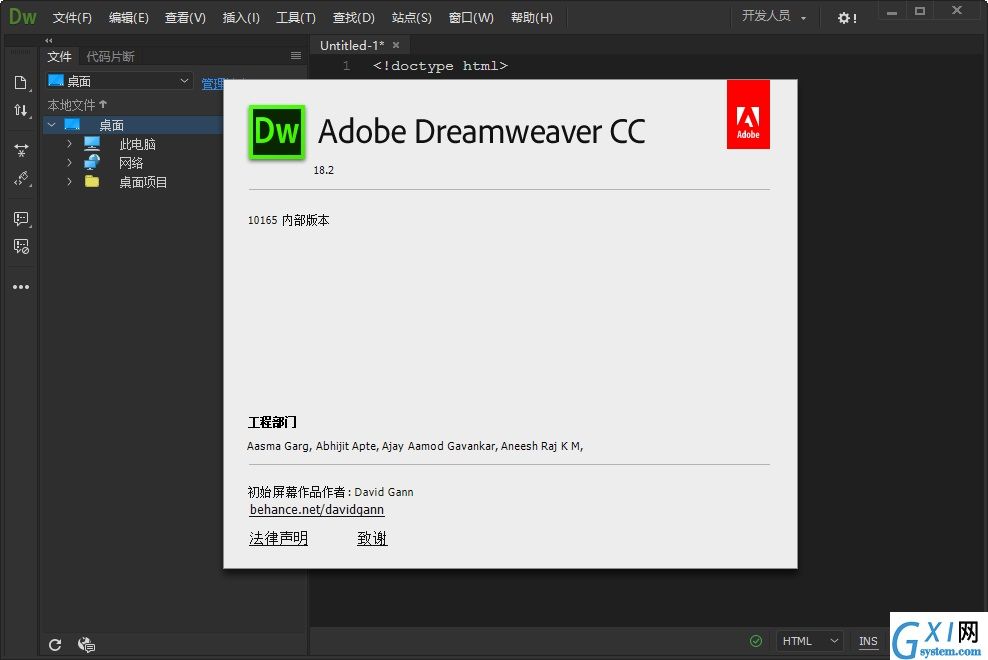This screenshot has width=988, height=660.
Task: Click the Files panel options menu icon
Action: 296,55
